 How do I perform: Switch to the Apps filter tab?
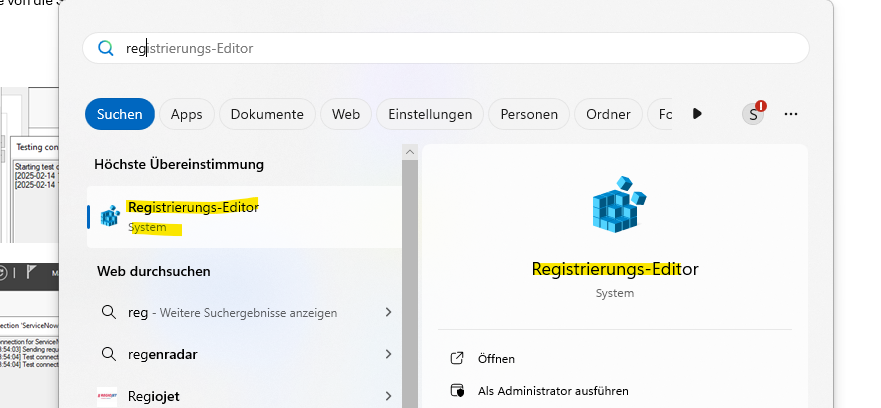pyautogui.click(x=187, y=114)
